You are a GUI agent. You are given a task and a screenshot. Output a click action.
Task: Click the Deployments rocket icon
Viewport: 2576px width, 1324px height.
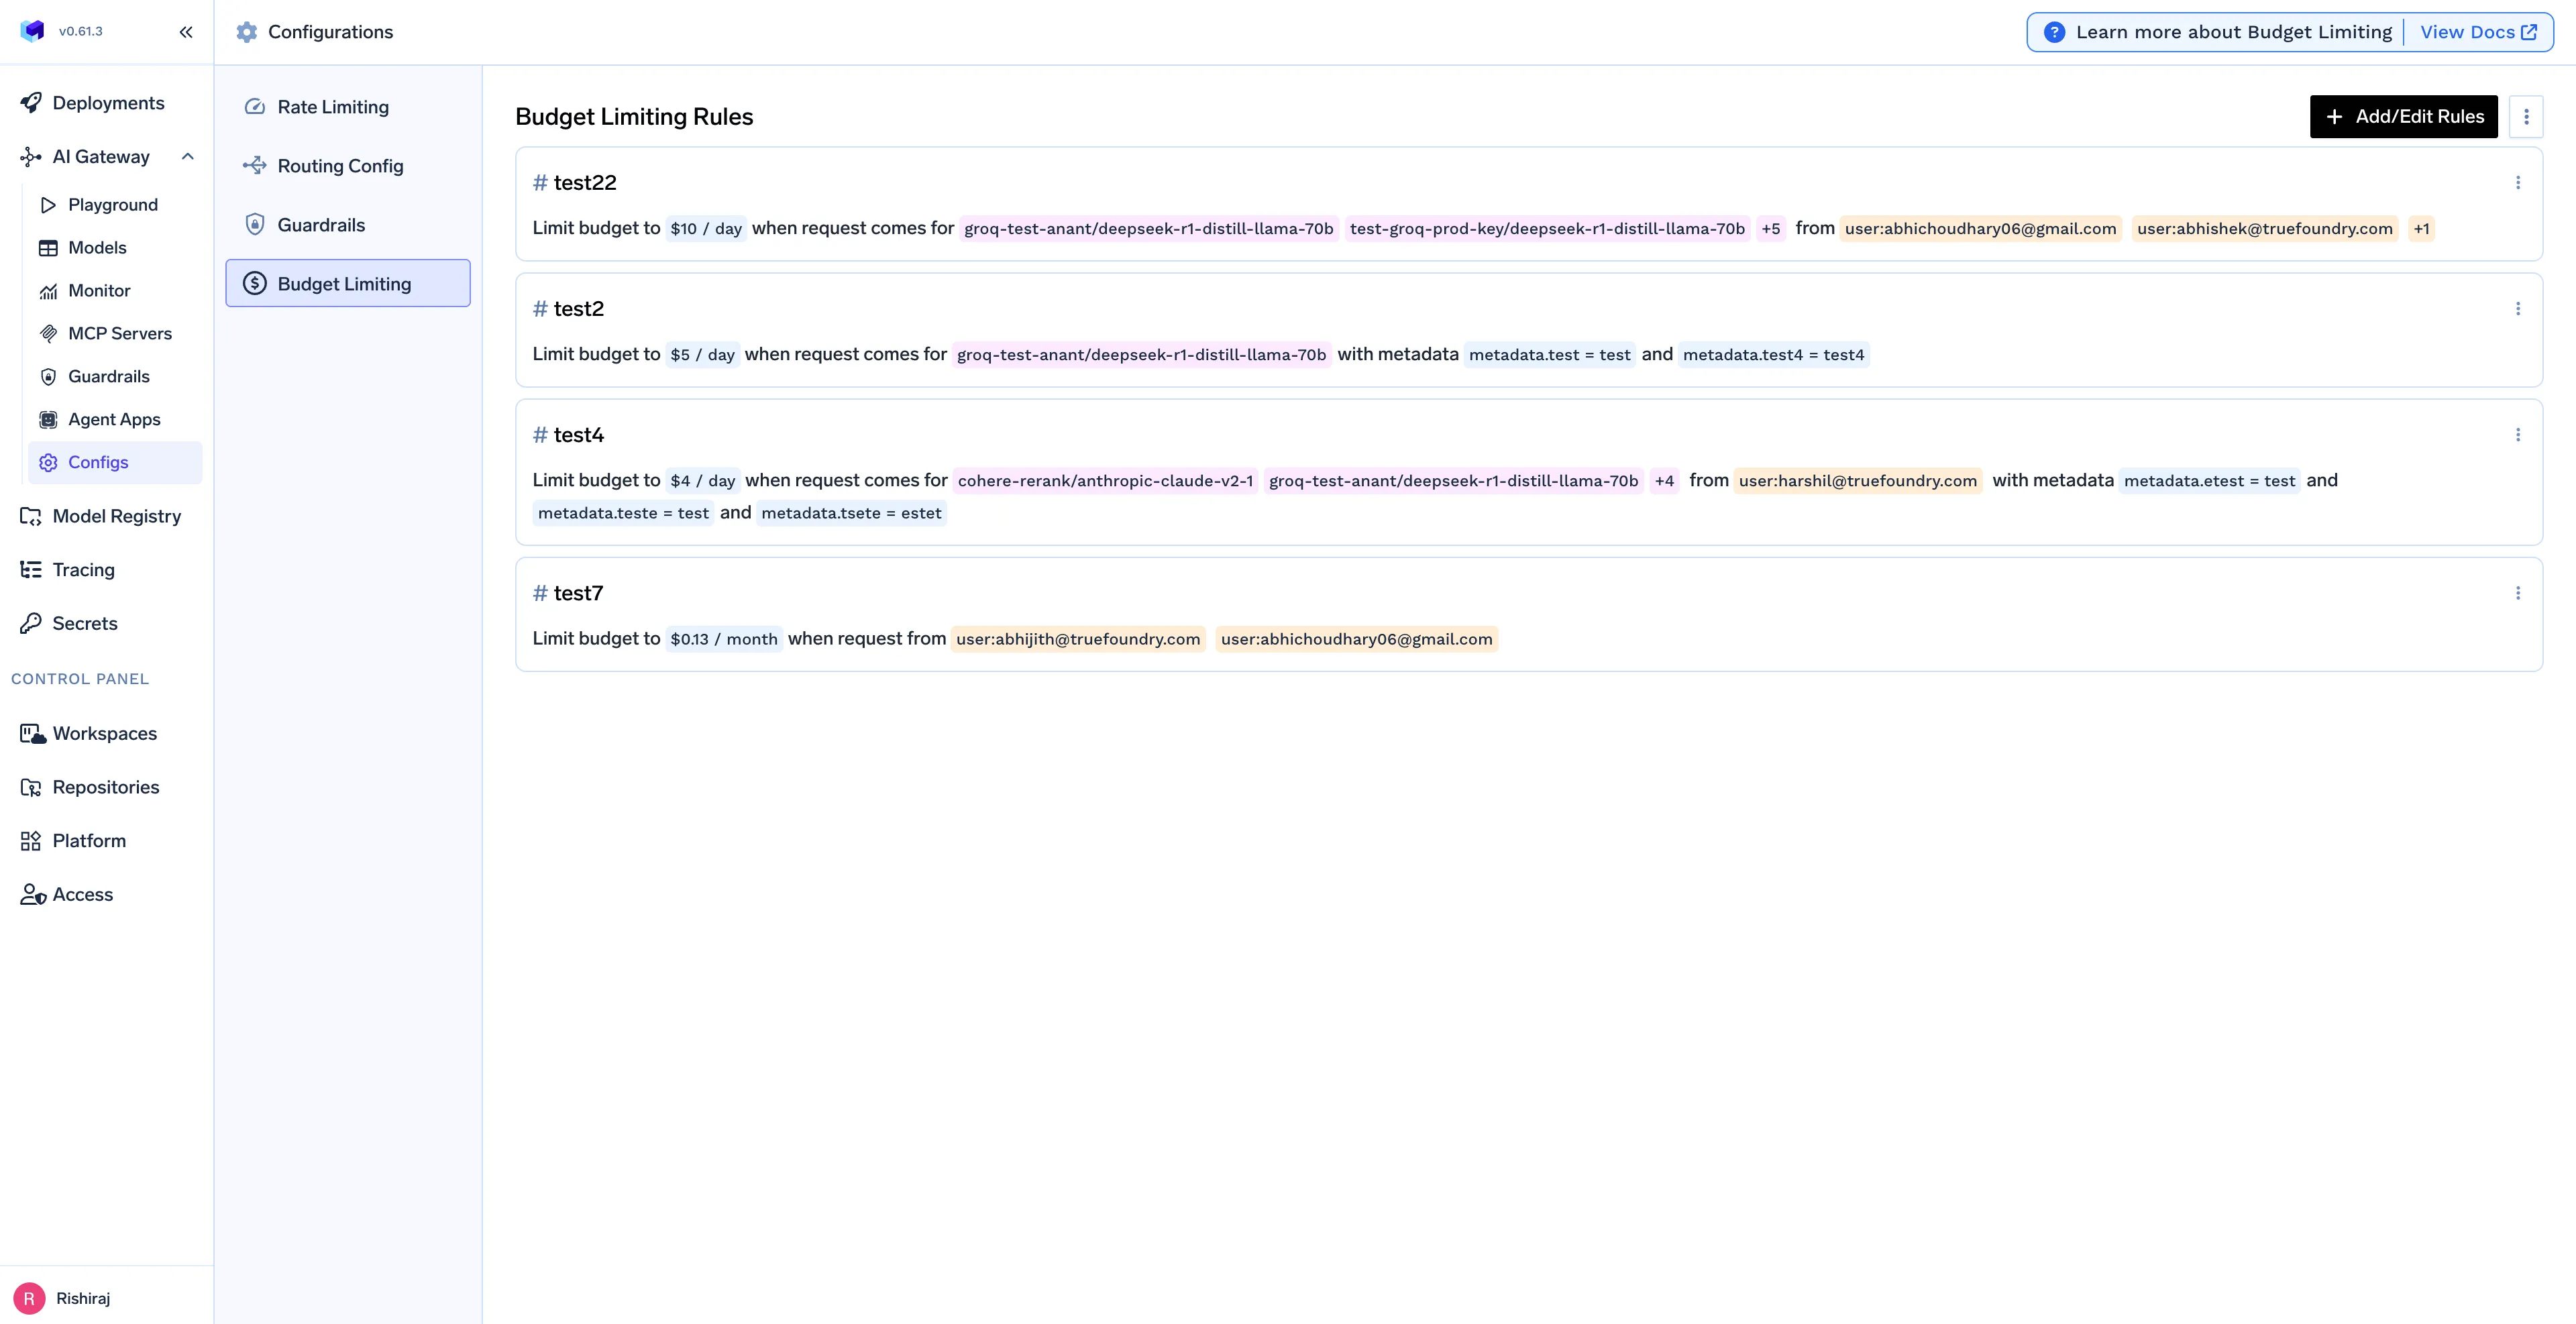31,103
